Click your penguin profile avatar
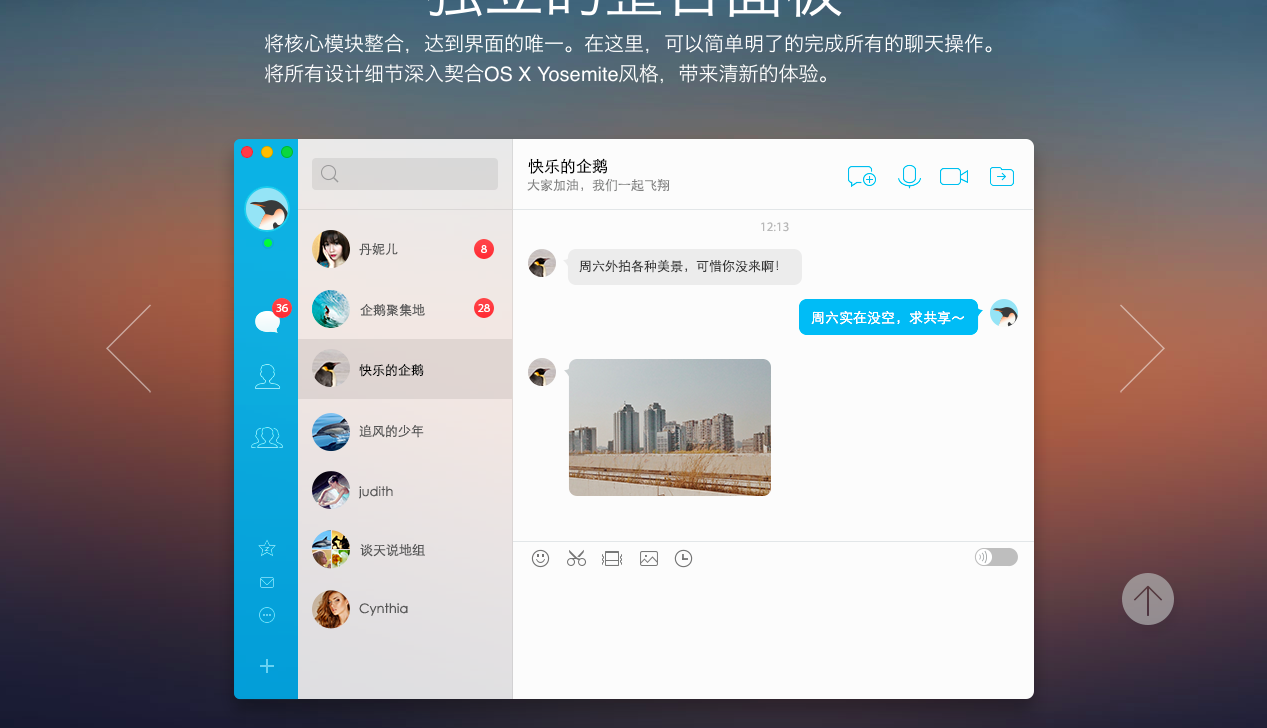1267x728 pixels. pyautogui.click(x=265, y=209)
